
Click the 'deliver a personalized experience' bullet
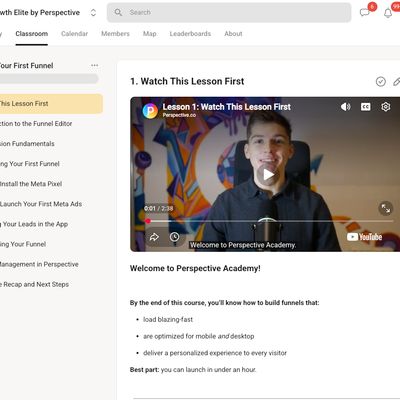pyautogui.click(x=215, y=353)
